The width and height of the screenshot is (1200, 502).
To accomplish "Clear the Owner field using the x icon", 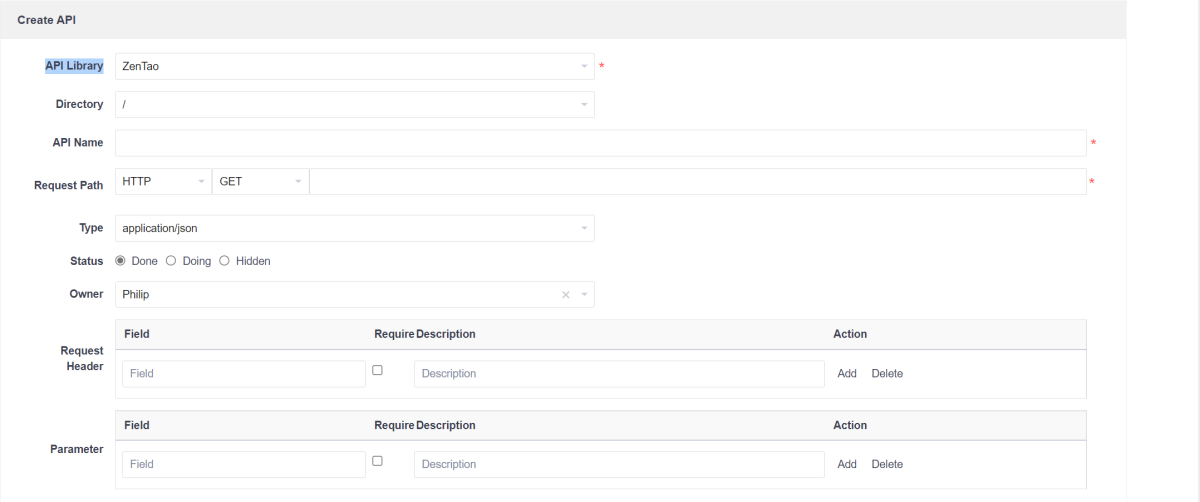I will tap(565, 295).
